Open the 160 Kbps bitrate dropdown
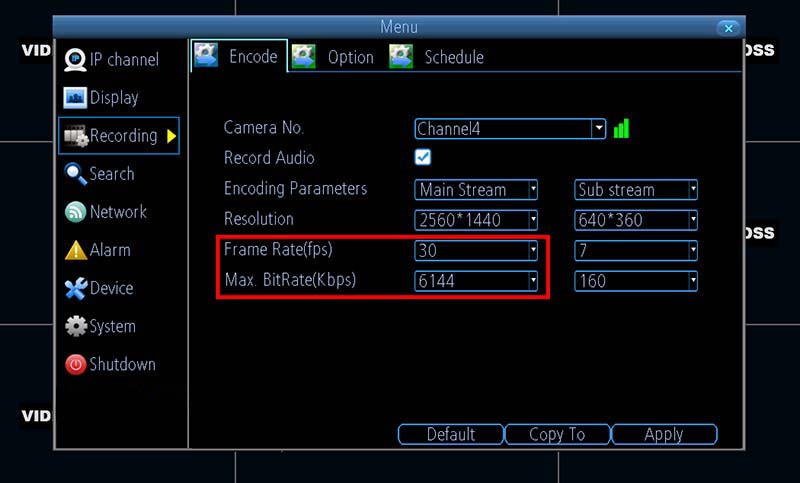This screenshot has width=800, height=483. tap(636, 281)
